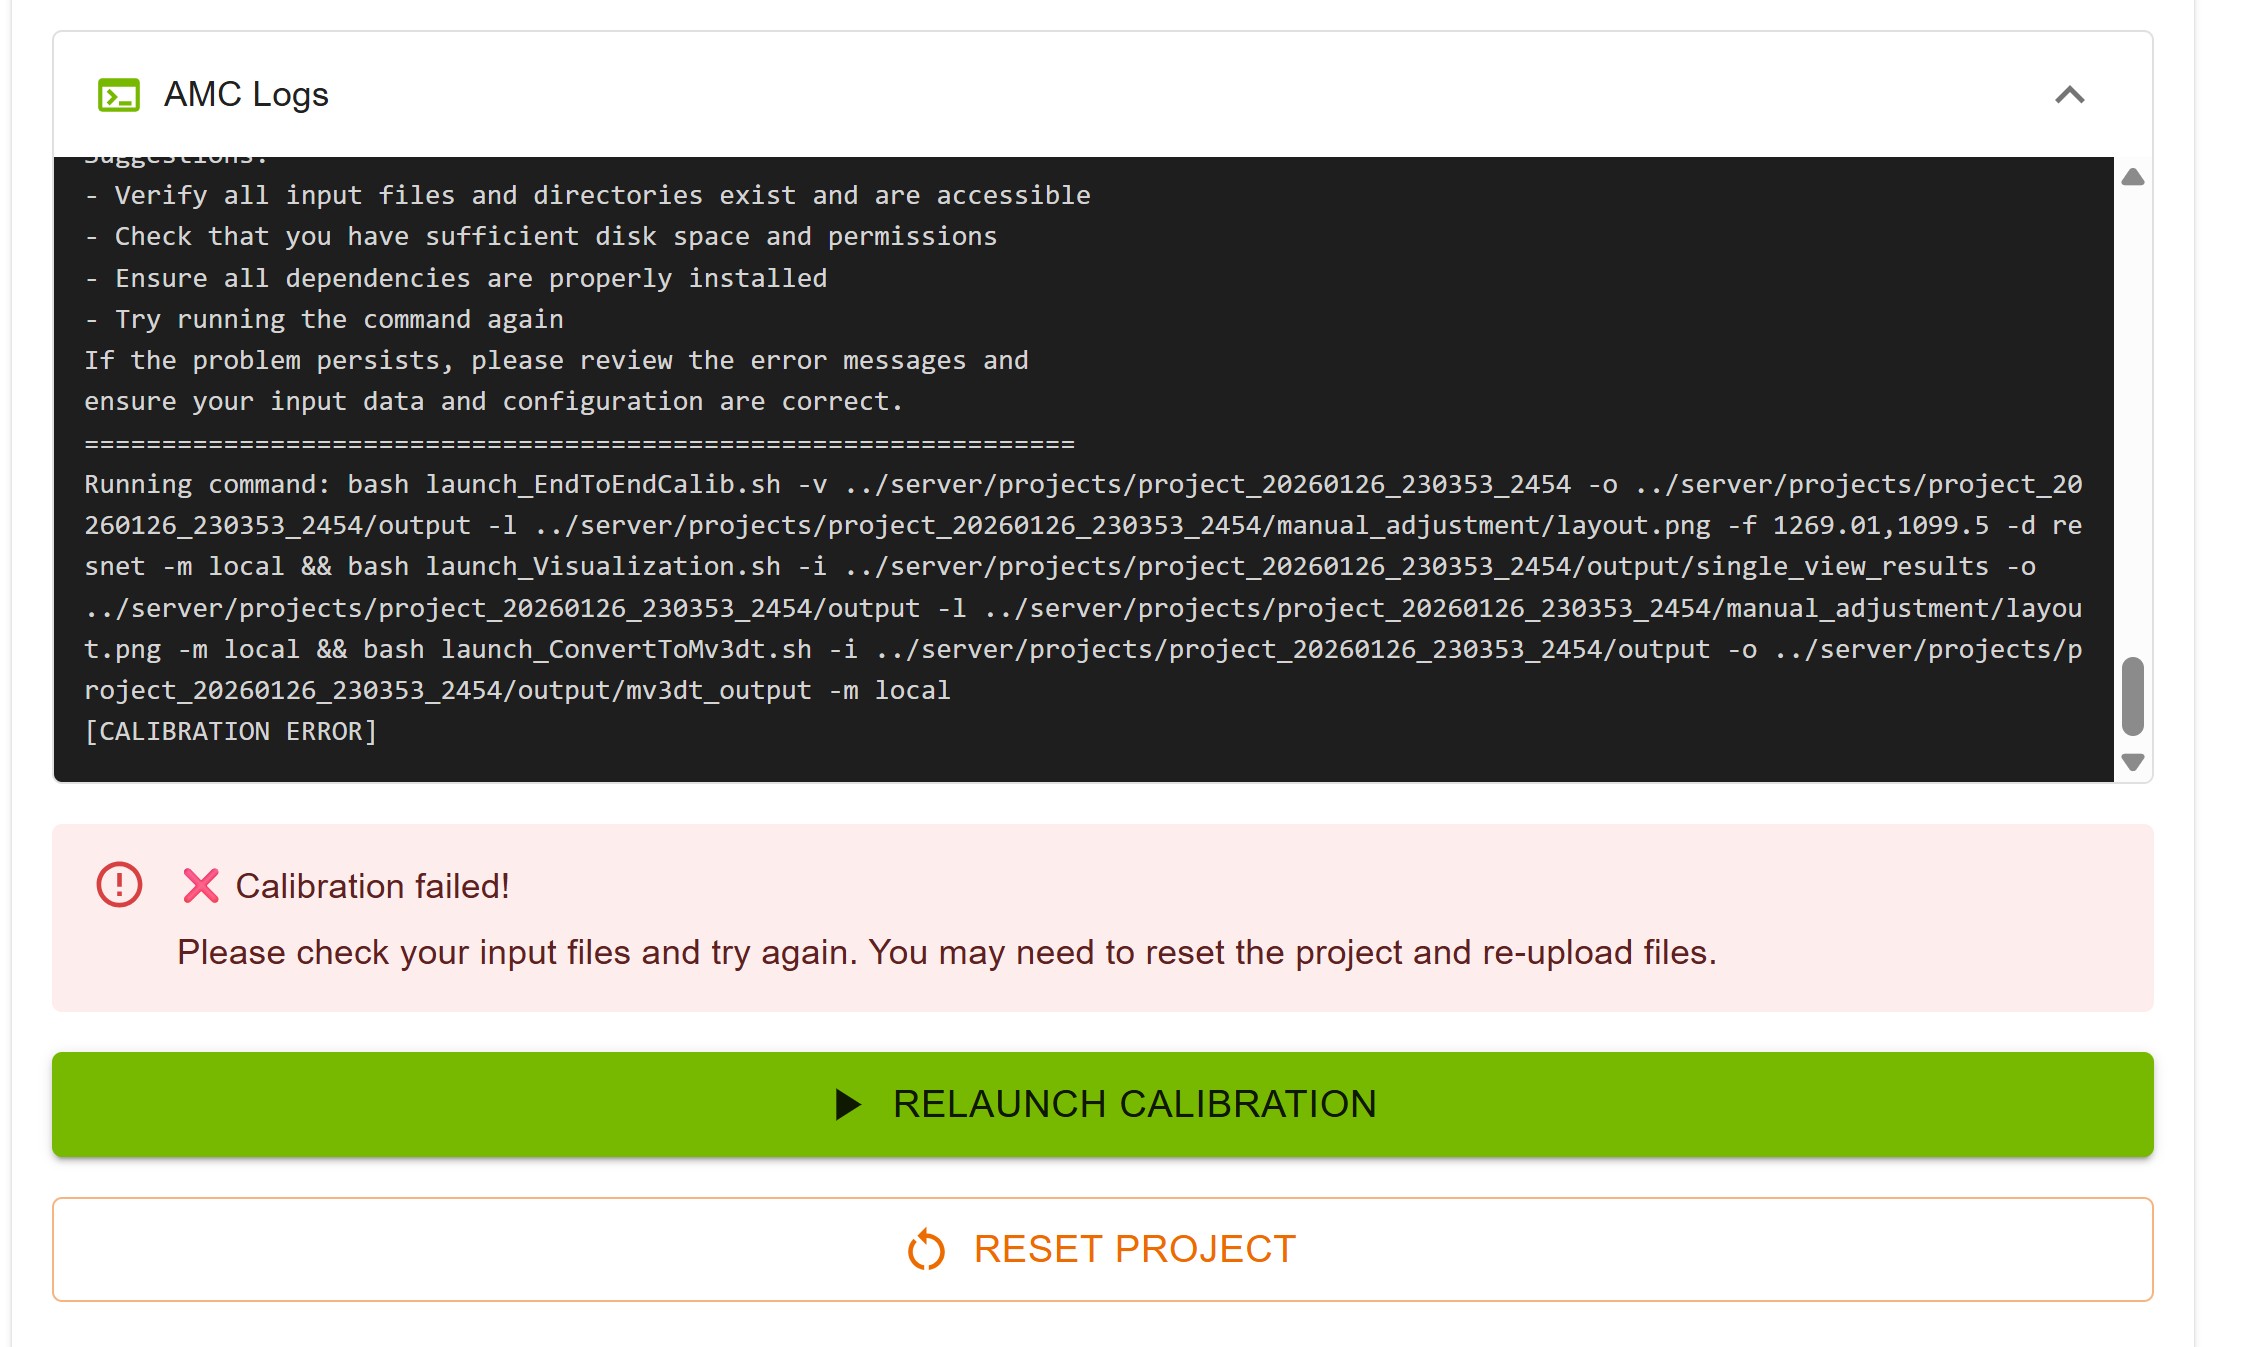Click the green terminal icon beside AMC Logs

[x=119, y=95]
